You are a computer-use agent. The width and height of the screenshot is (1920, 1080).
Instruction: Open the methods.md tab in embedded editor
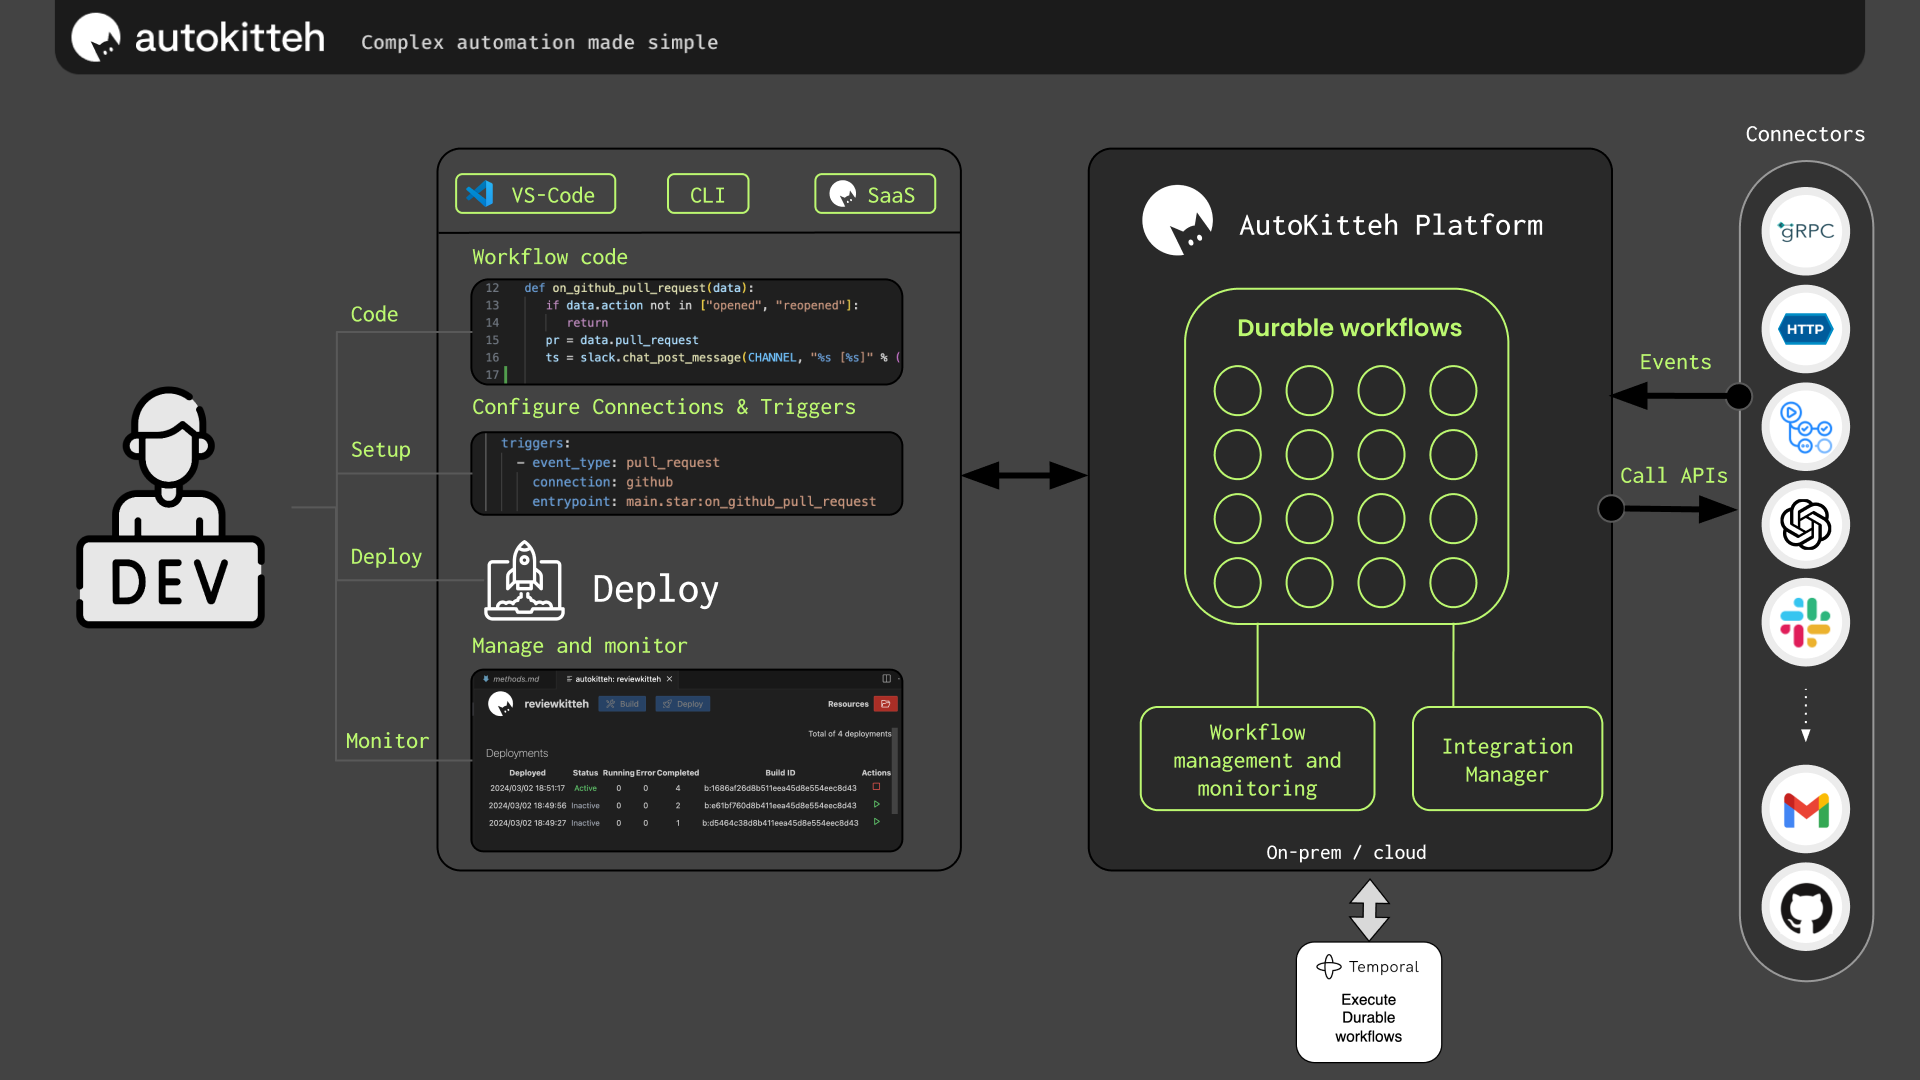click(512, 679)
